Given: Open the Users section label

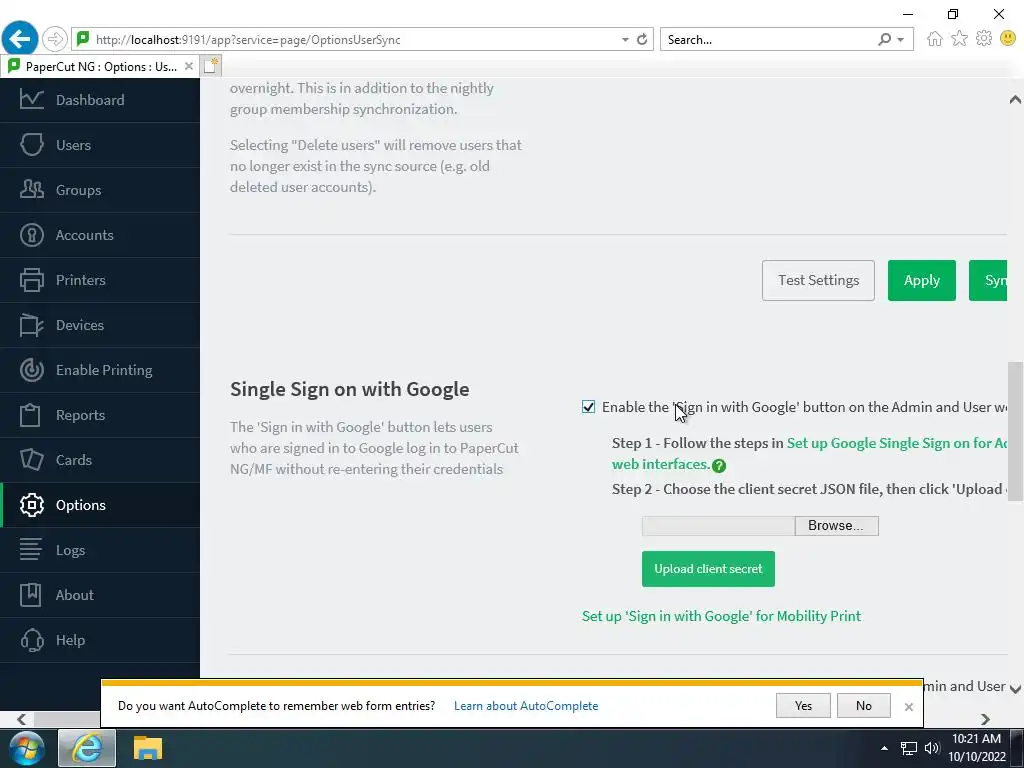Looking at the screenshot, I should pos(73,145).
